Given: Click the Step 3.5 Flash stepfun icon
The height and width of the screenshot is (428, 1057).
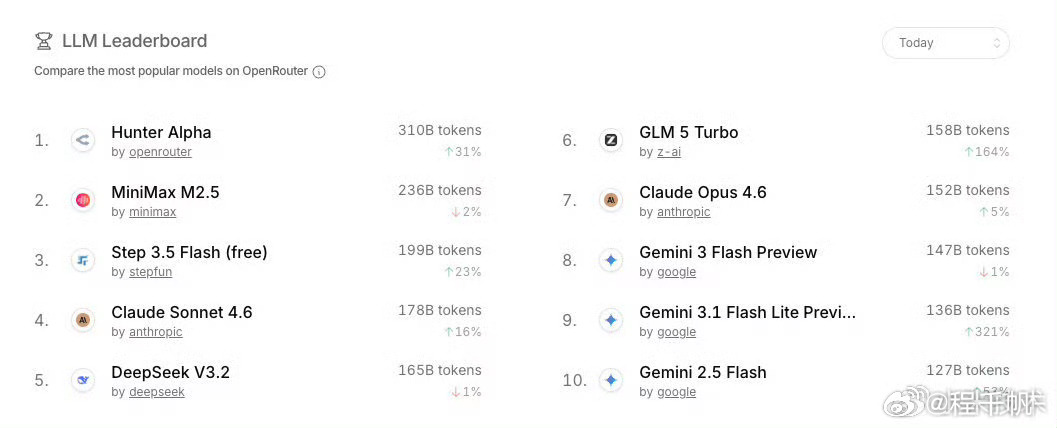Looking at the screenshot, I should (83, 261).
